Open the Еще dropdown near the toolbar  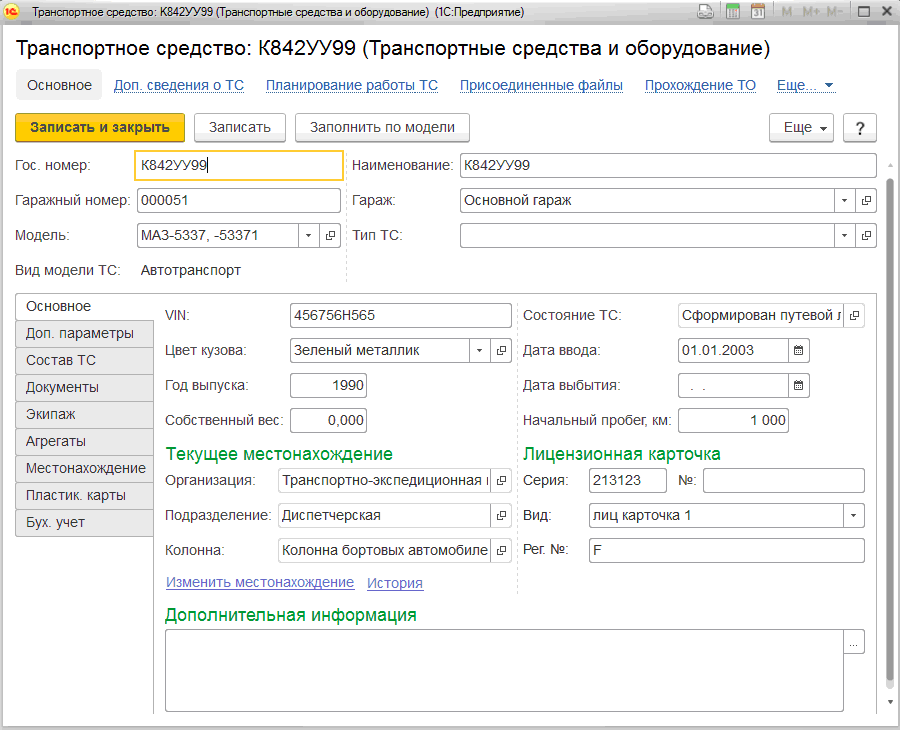(x=799, y=128)
